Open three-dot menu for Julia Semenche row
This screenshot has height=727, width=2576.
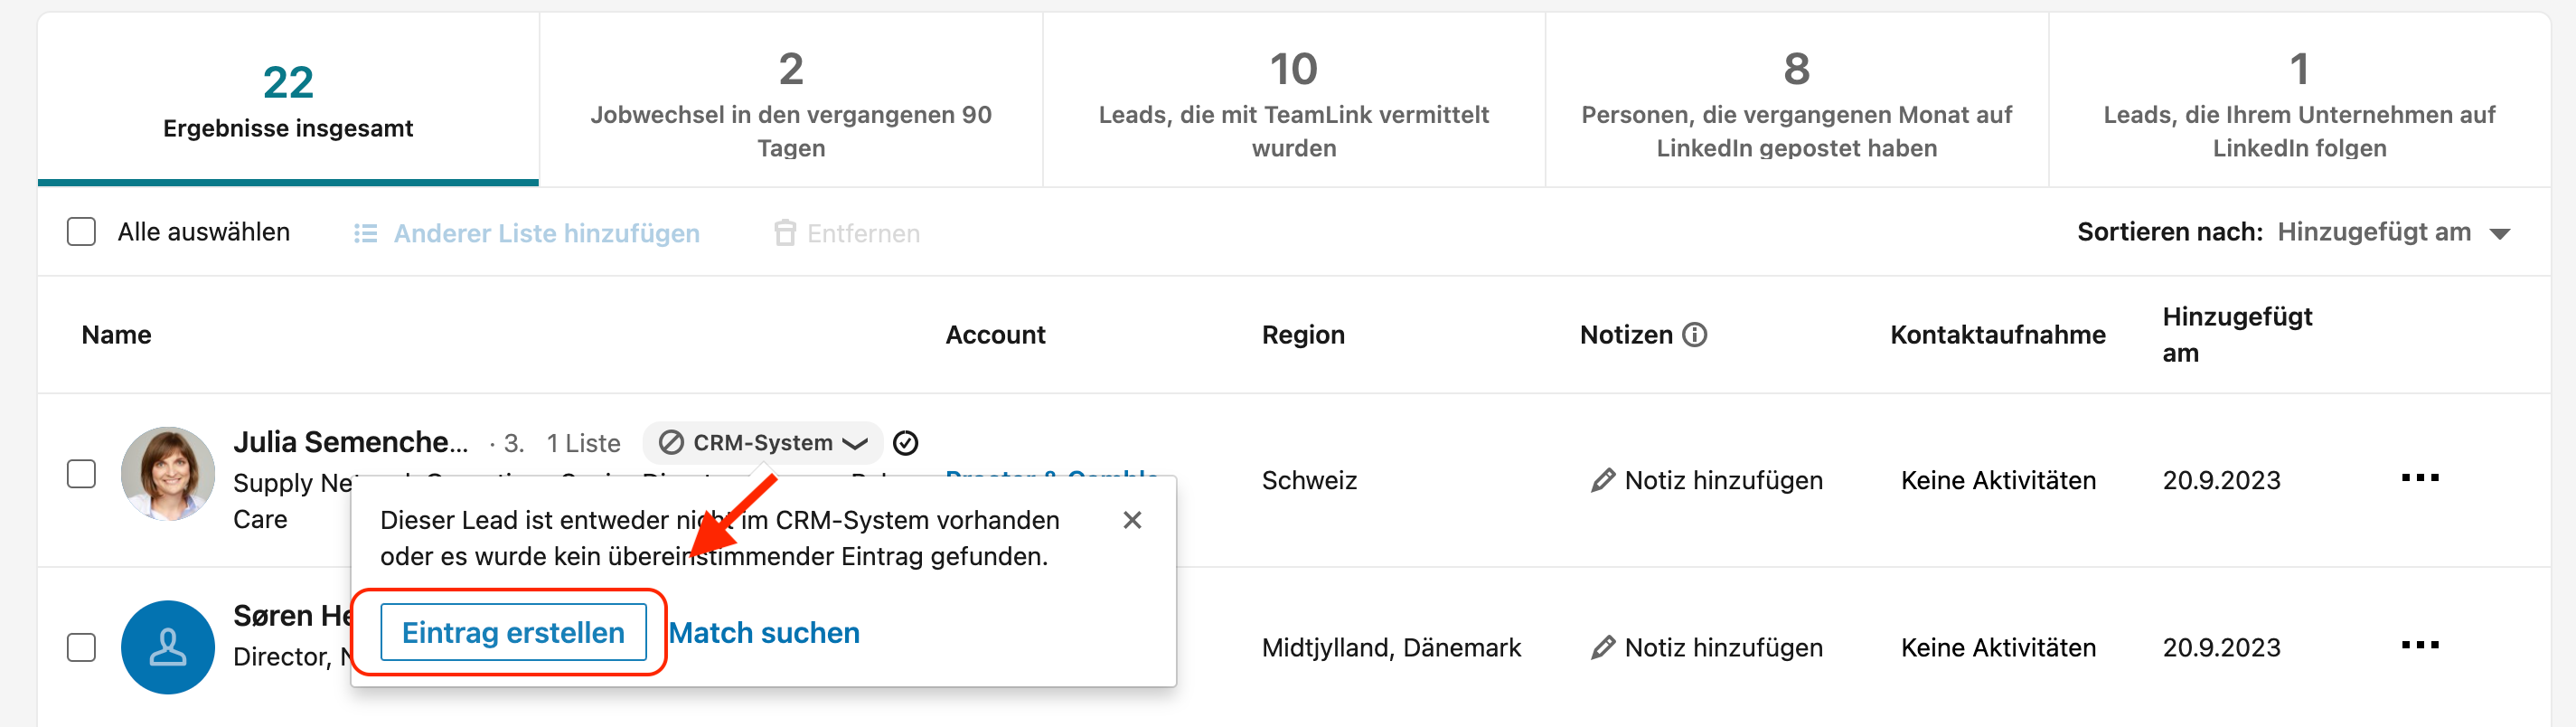(x=2420, y=478)
